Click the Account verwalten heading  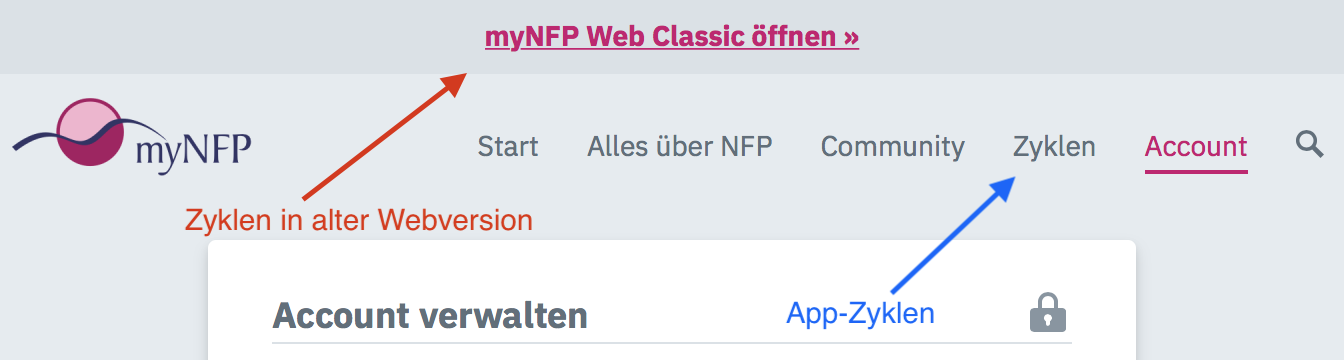[430, 316]
